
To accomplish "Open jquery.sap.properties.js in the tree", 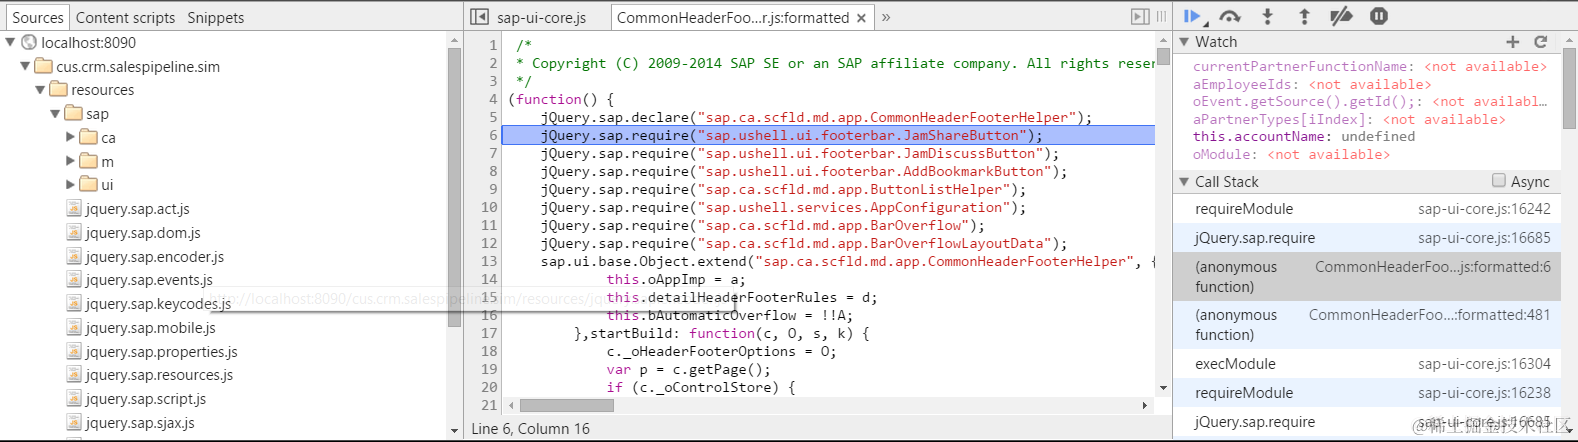I will point(162,352).
